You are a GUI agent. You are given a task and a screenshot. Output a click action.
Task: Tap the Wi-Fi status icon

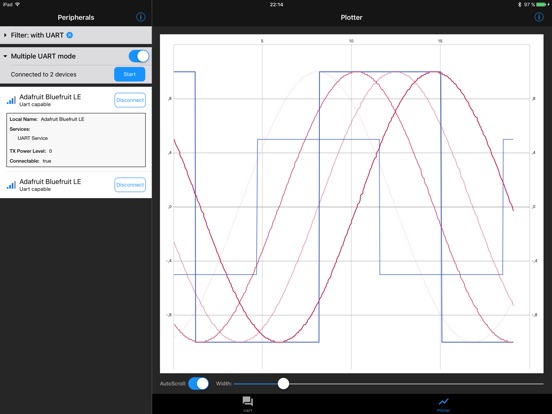[x=18, y=5]
